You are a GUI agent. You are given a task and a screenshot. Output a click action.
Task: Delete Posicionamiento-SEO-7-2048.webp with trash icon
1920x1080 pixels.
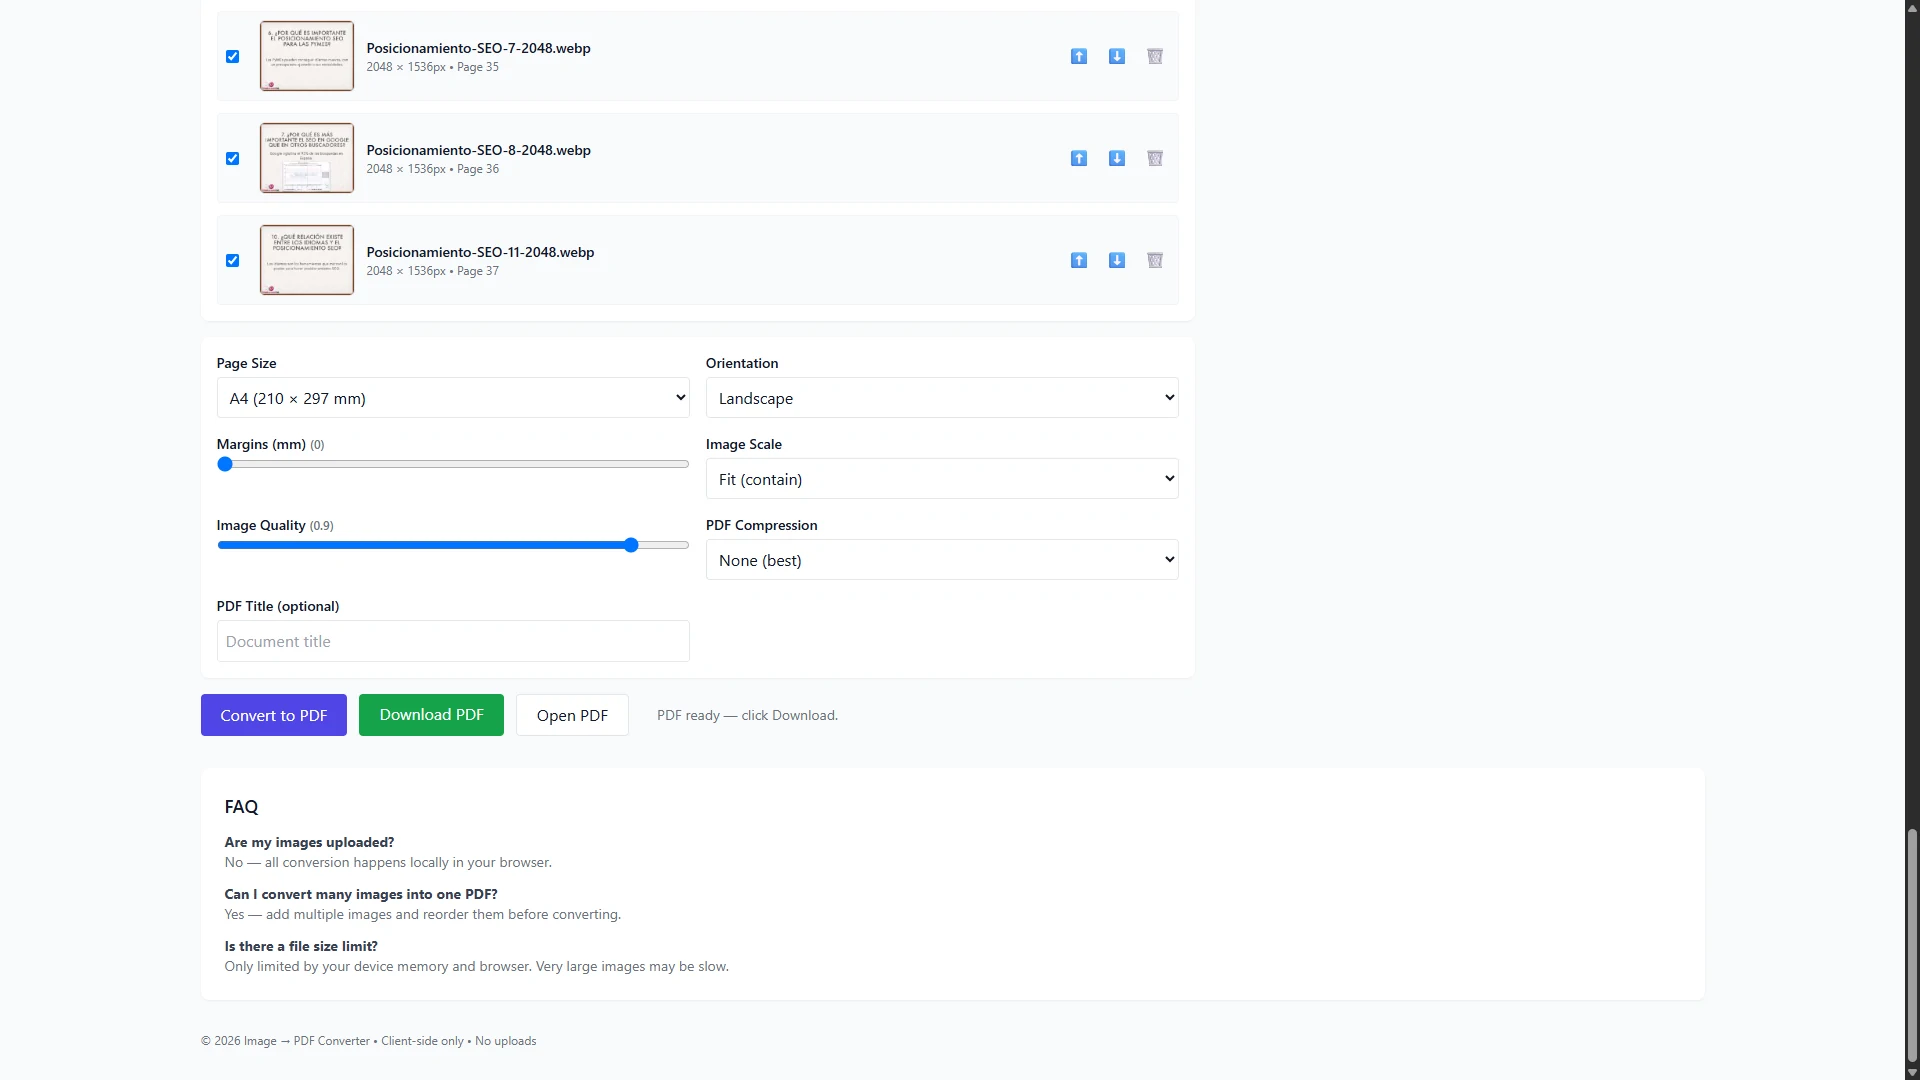[x=1154, y=57]
